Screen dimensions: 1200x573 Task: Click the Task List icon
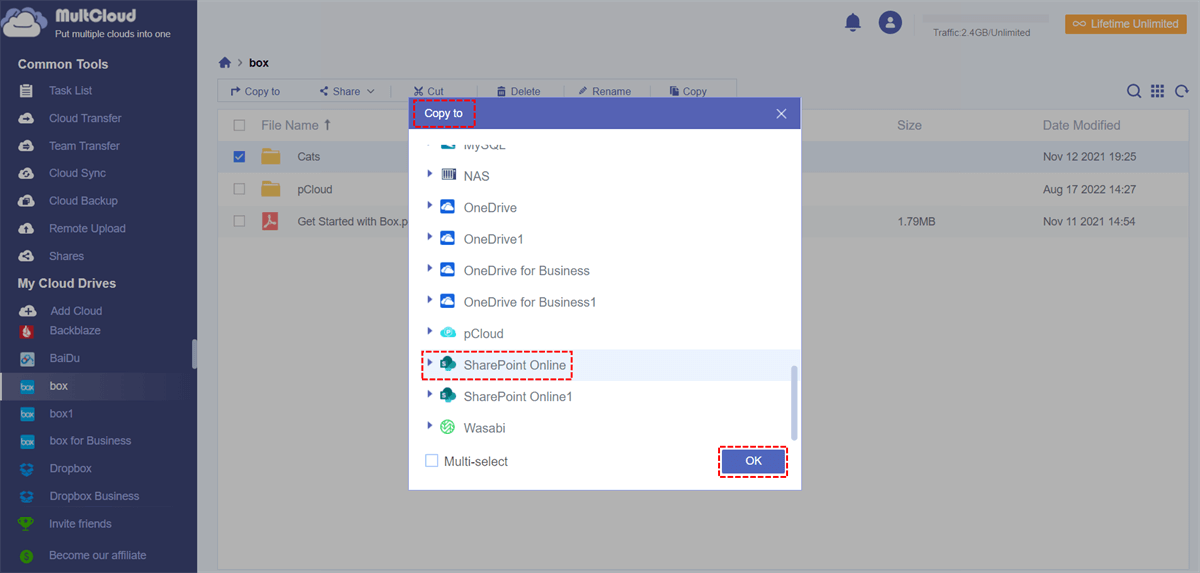pyautogui.click(x=27, y=91)
